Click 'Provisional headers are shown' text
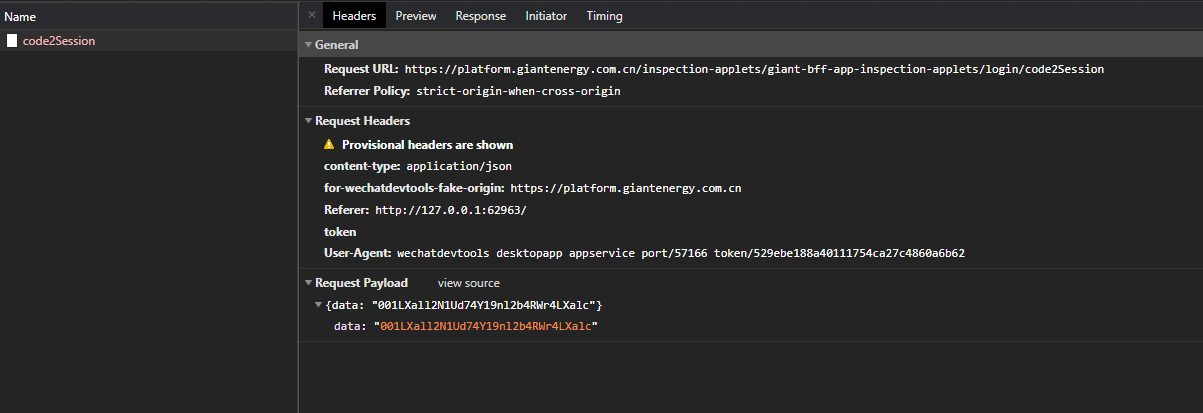Viewport: 1203px width, 413px height. (427, 145)
